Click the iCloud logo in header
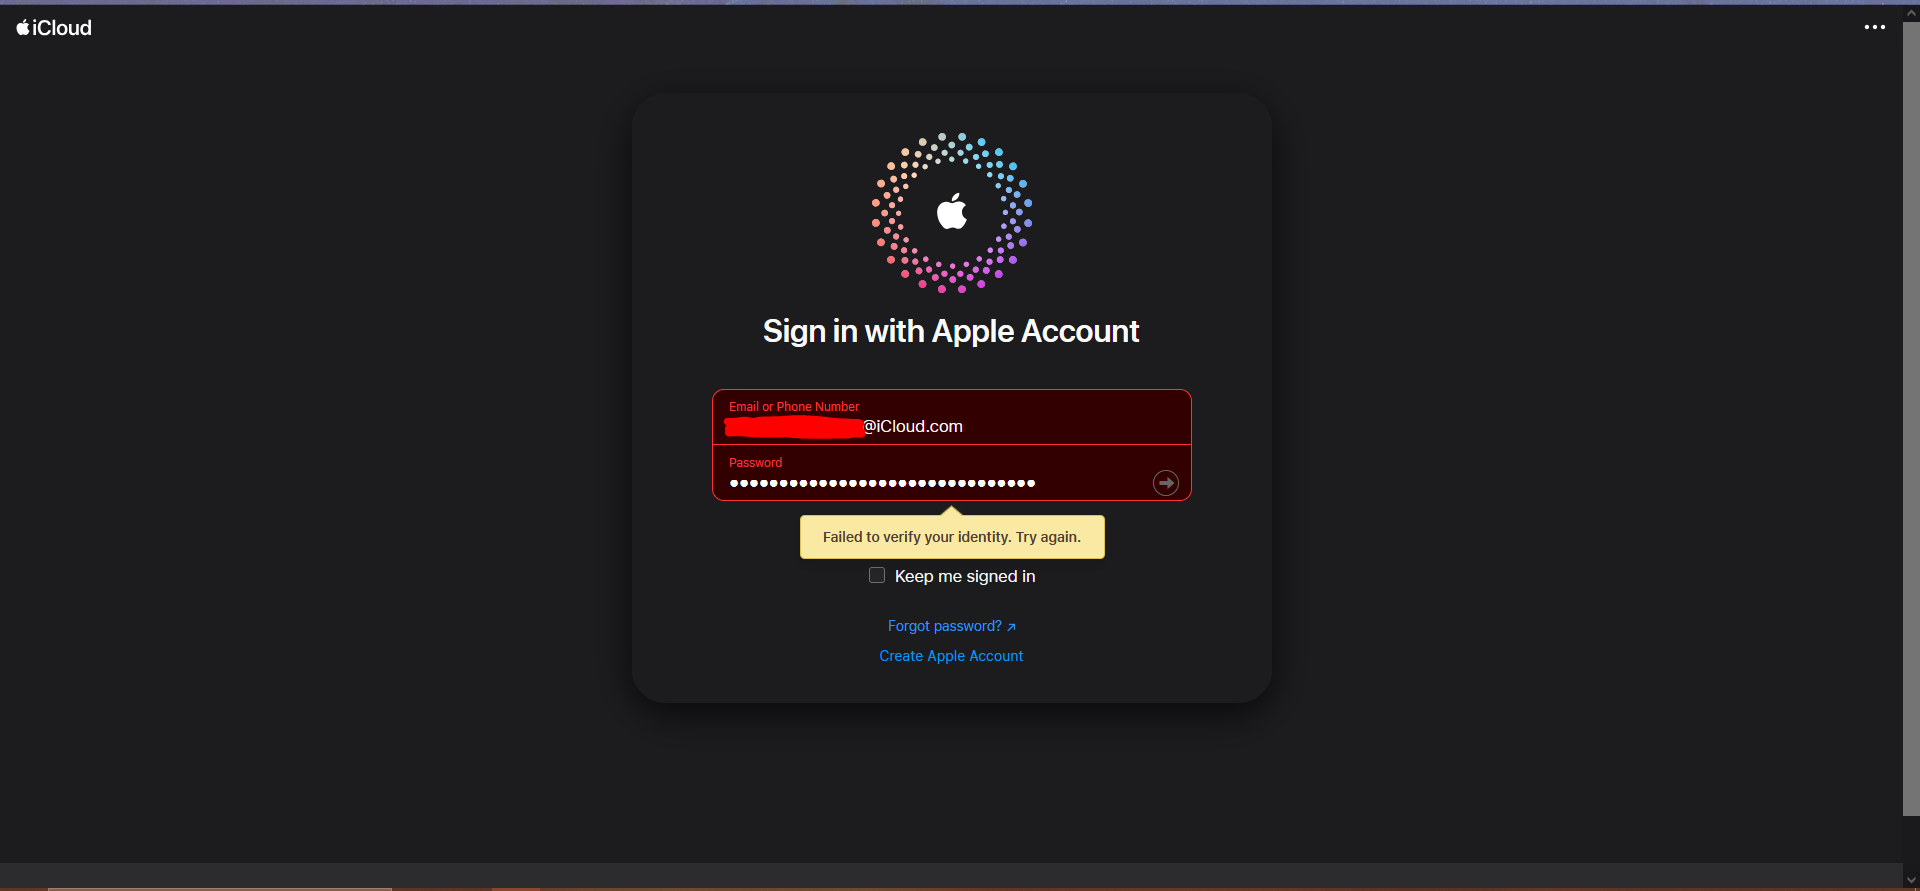 tap(54, 28)
